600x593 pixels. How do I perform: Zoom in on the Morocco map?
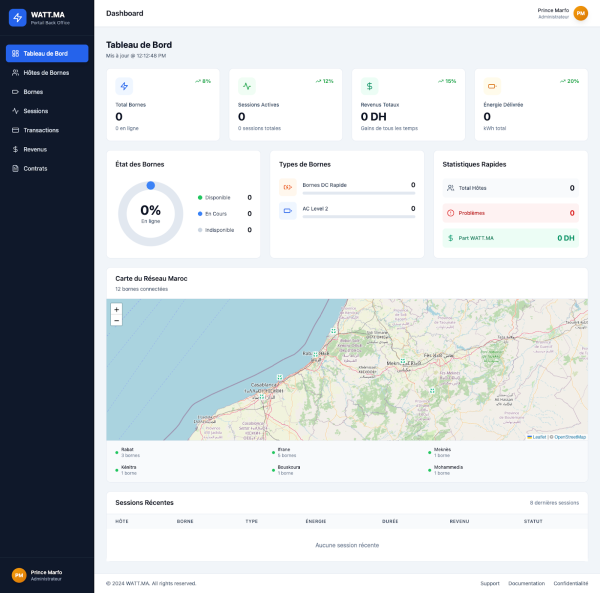pyautogui.click(x=117, y=310)
